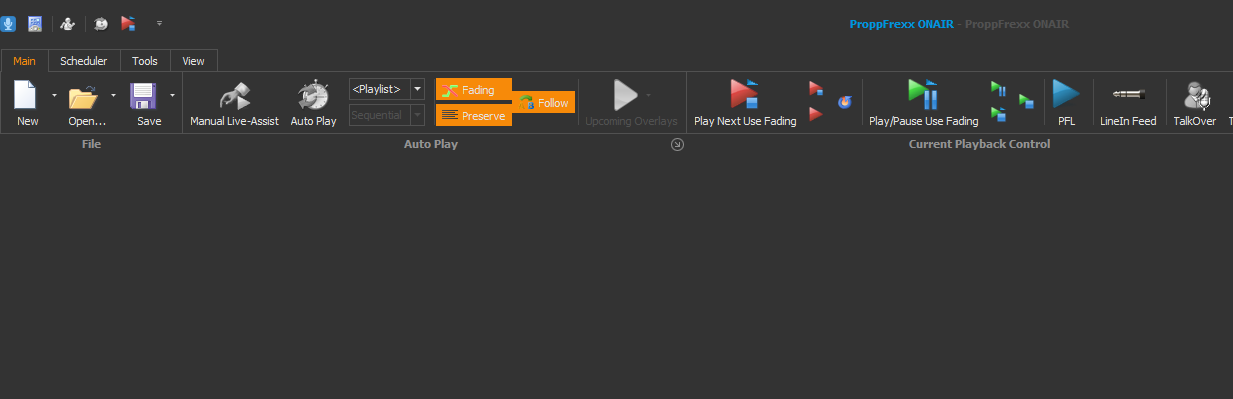Viewport: 1233px width, 399px height.
Task: Expand the New button dropdown arrow
Action: click(x=53, y=96)
